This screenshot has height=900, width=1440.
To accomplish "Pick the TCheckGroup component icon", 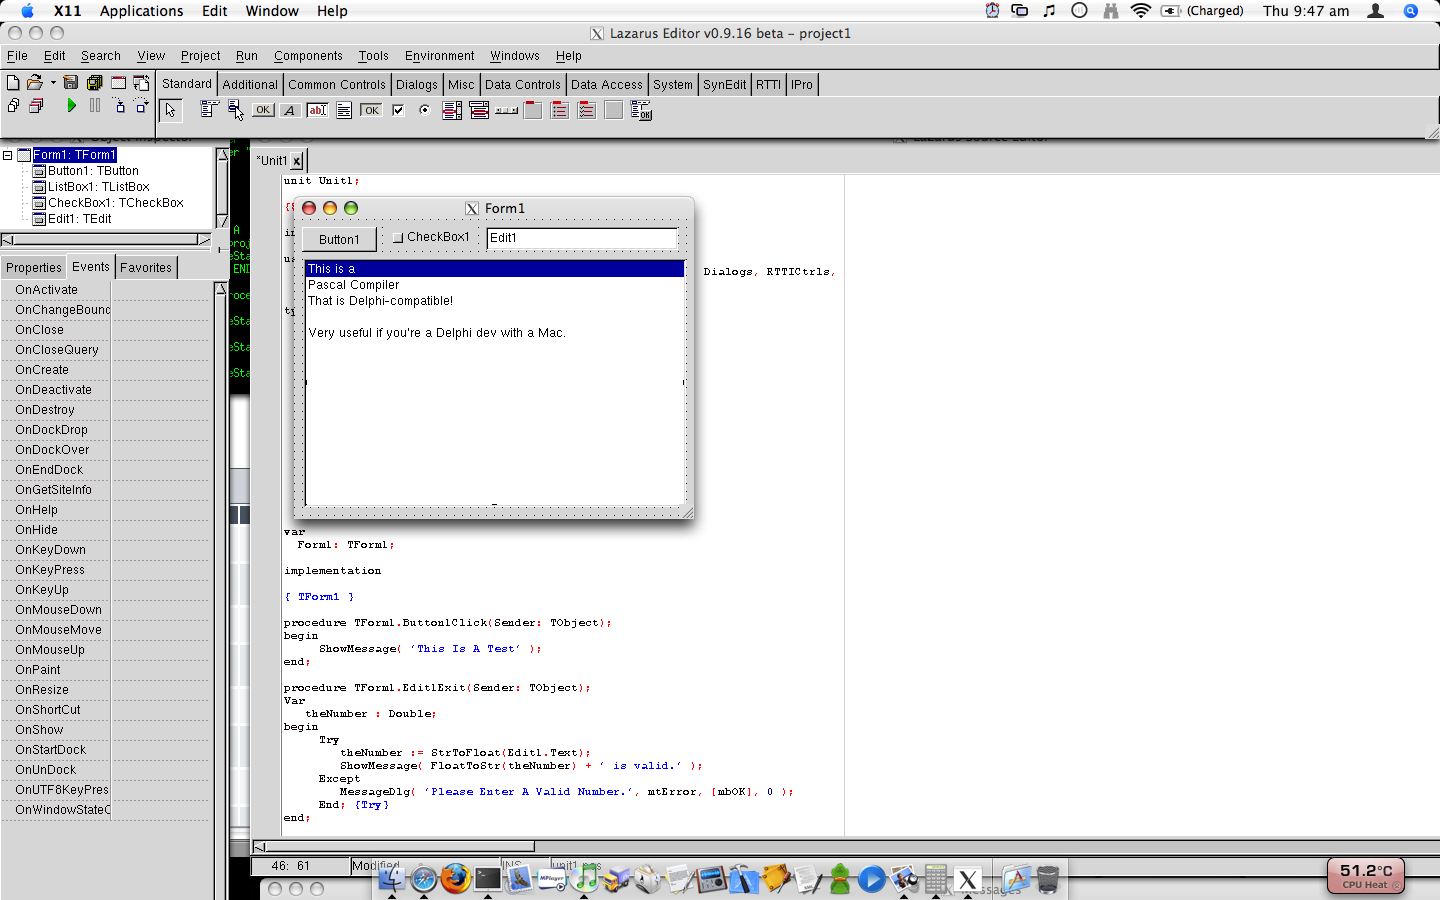I will click(587, 110).
